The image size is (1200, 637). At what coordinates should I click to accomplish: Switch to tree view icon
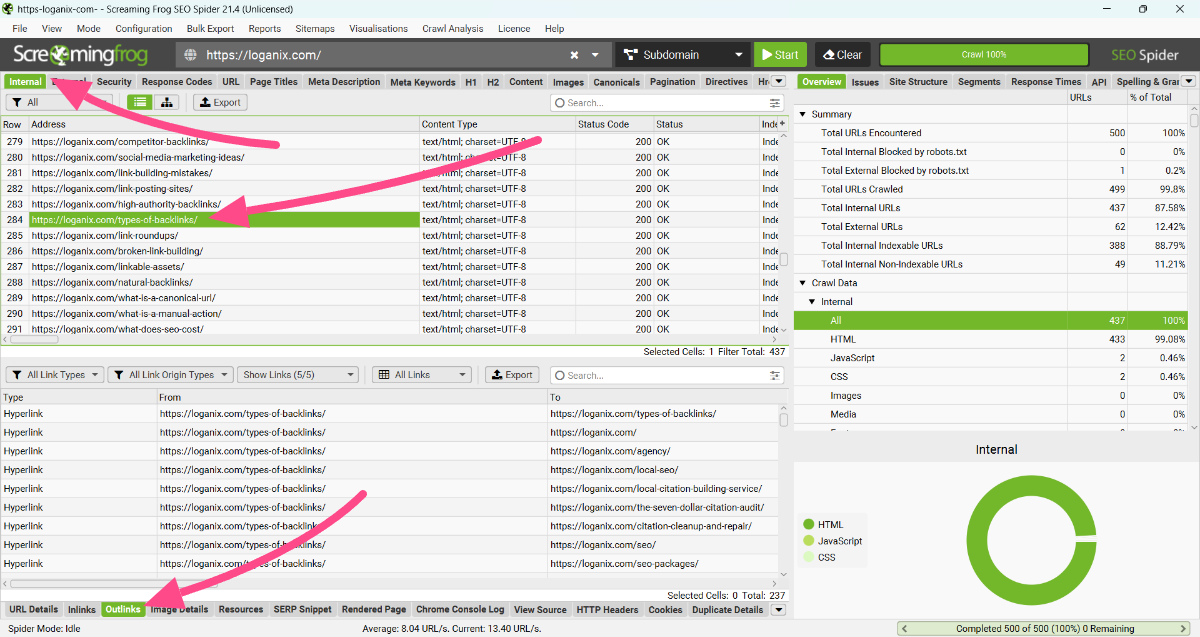point(165,102)
